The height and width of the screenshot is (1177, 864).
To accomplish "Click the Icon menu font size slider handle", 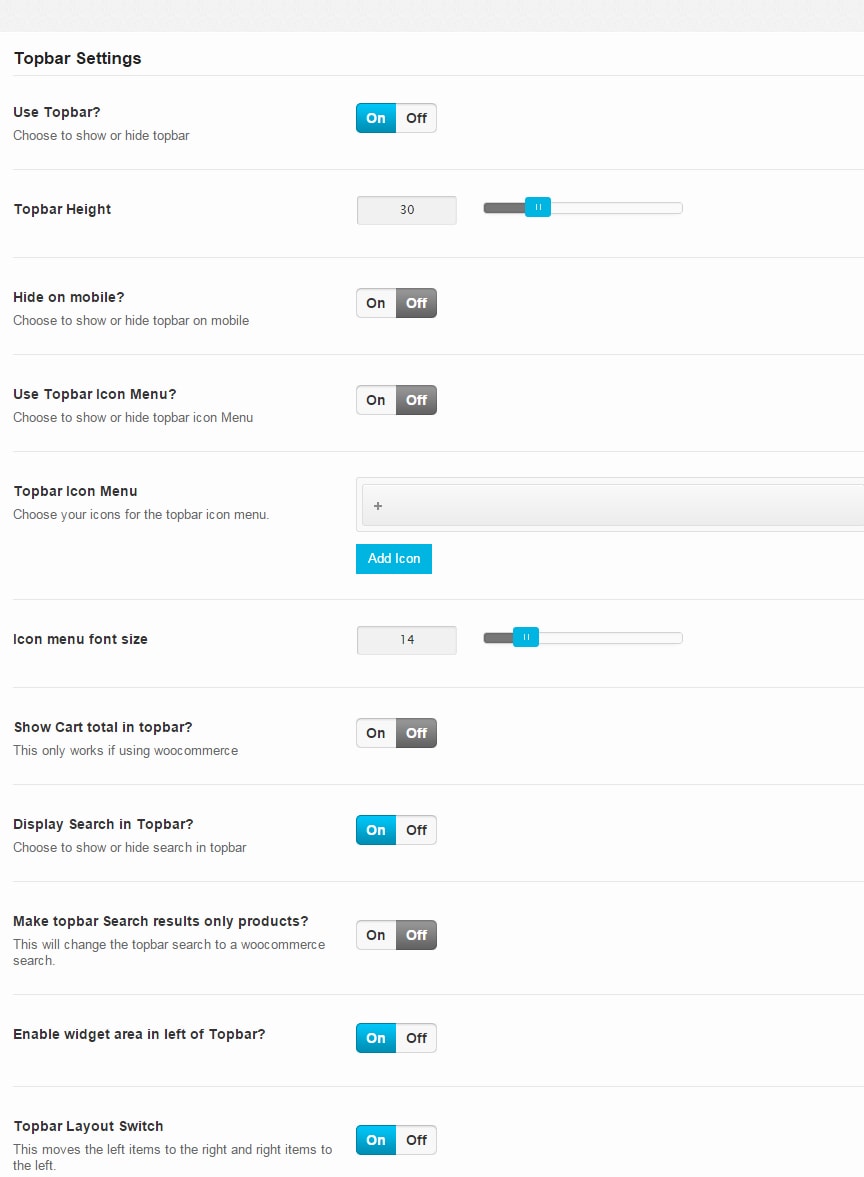I will [526, 637].
